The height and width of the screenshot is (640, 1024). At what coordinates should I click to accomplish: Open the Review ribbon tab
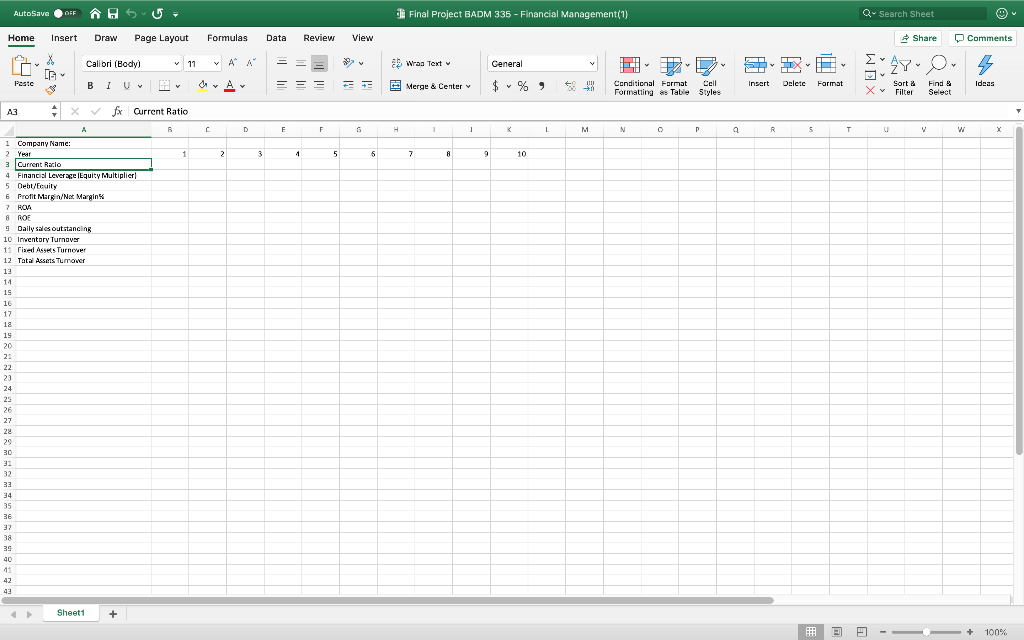tap(319, 38)
